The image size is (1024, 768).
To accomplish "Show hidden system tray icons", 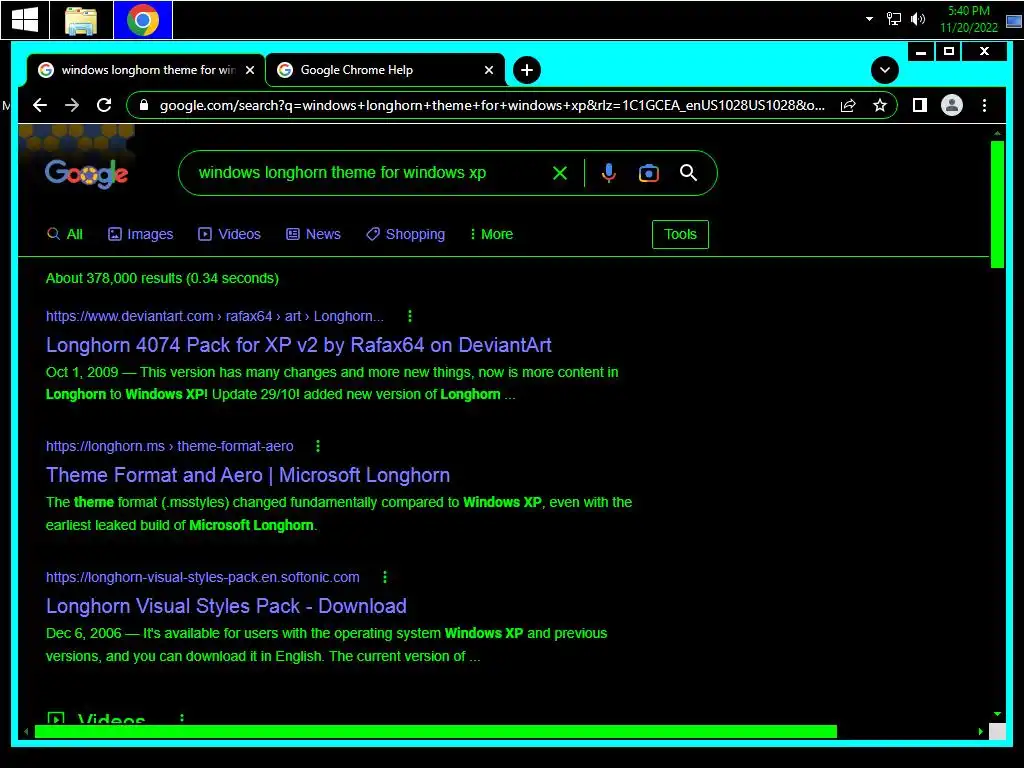I will (x=869, y=19).
